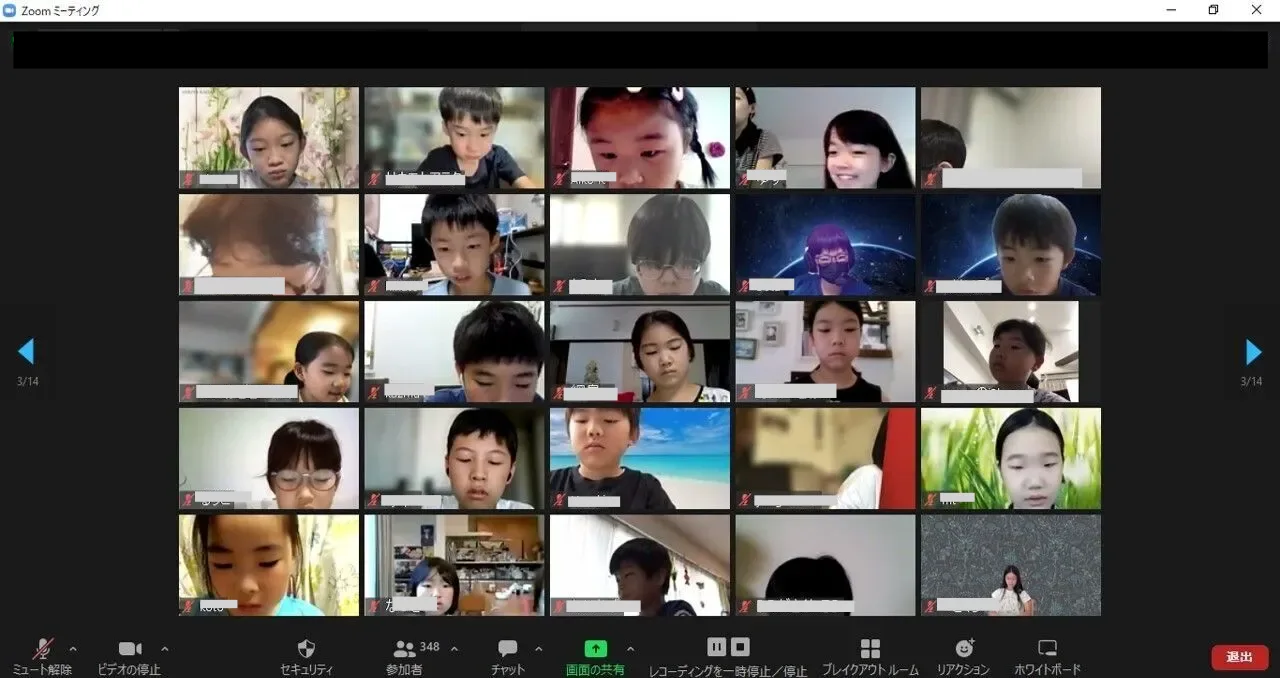Start Share Screen with green icon
The image size is (1280, 678).
(x=595, y=648)
